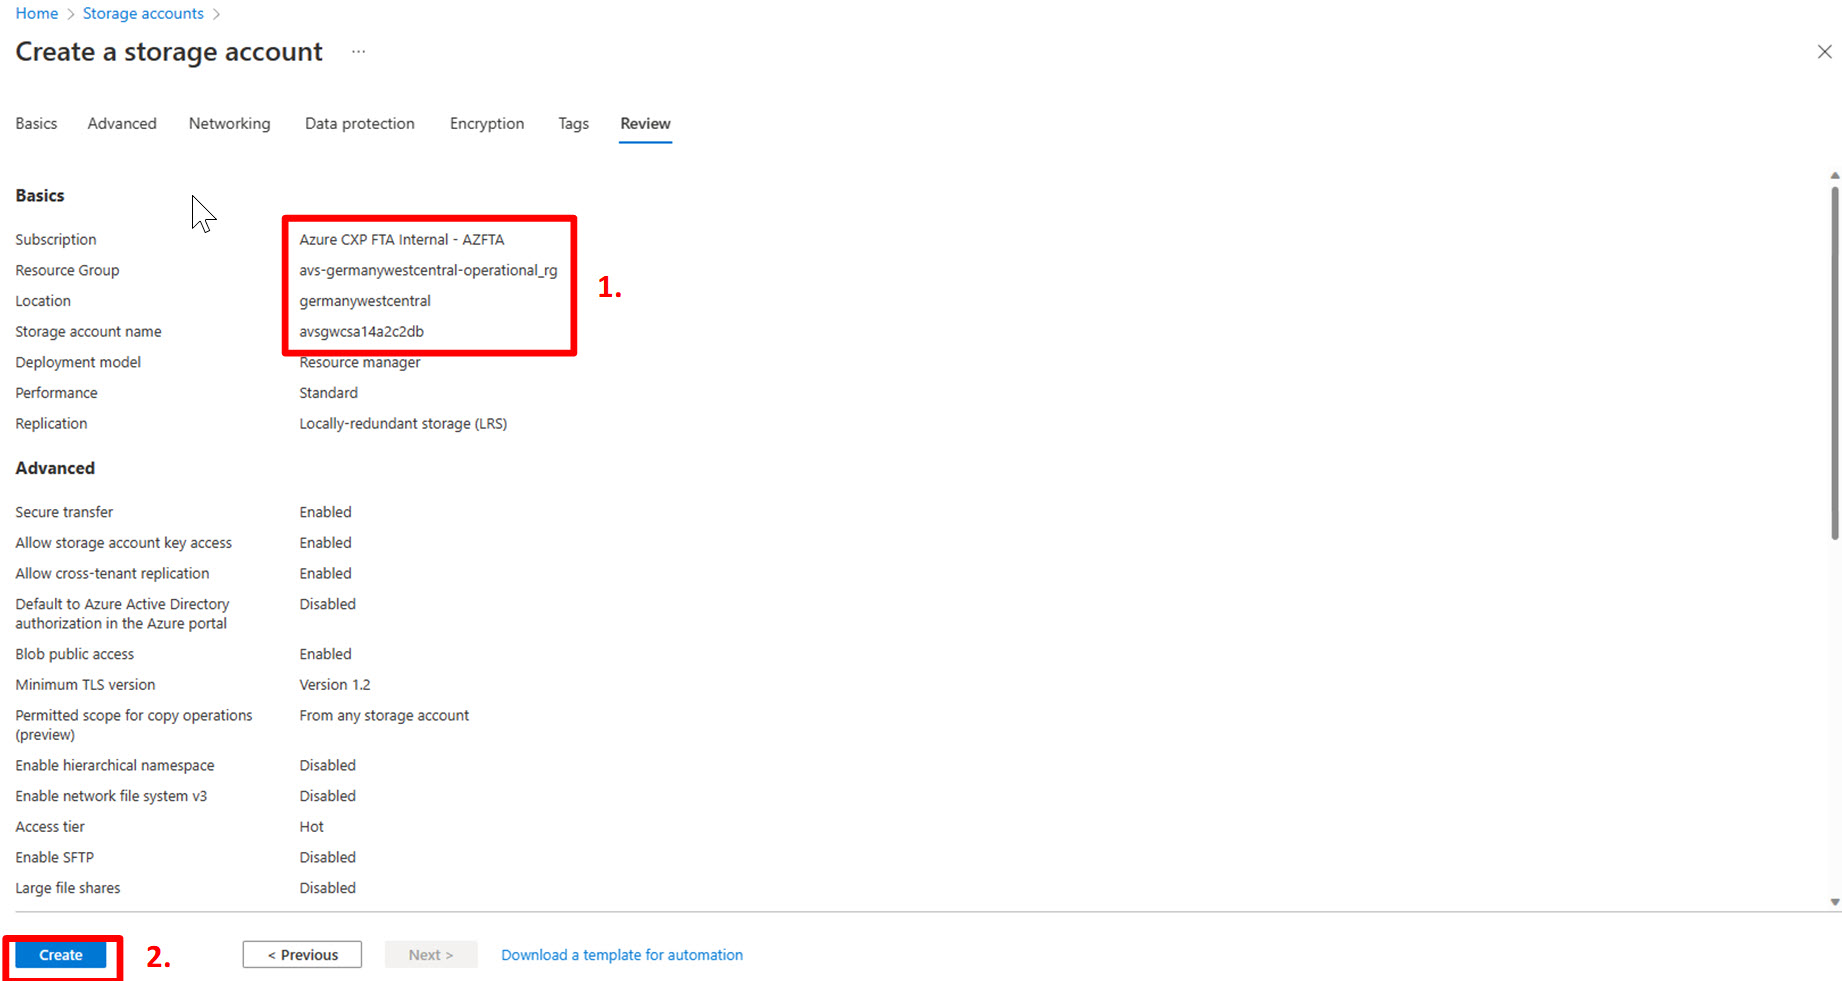Click the Locally-redundant storage replication value
This screenshot has width=1842, height=981.
[403, 423]
